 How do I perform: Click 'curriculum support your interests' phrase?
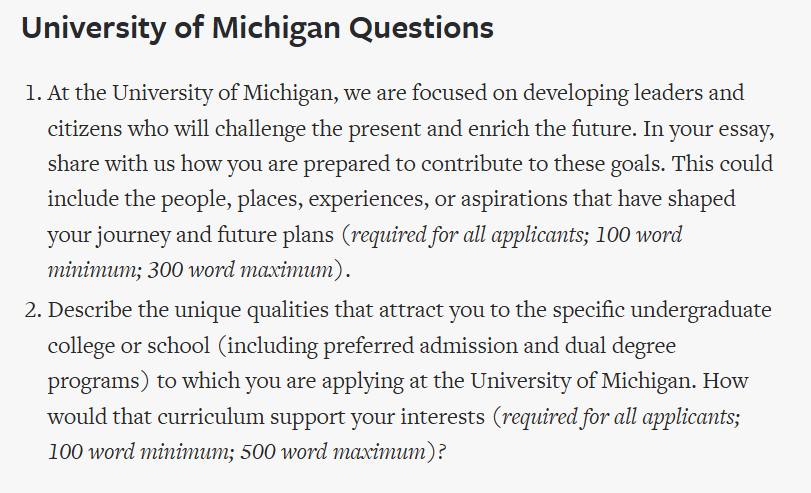(x=321, y=417)
